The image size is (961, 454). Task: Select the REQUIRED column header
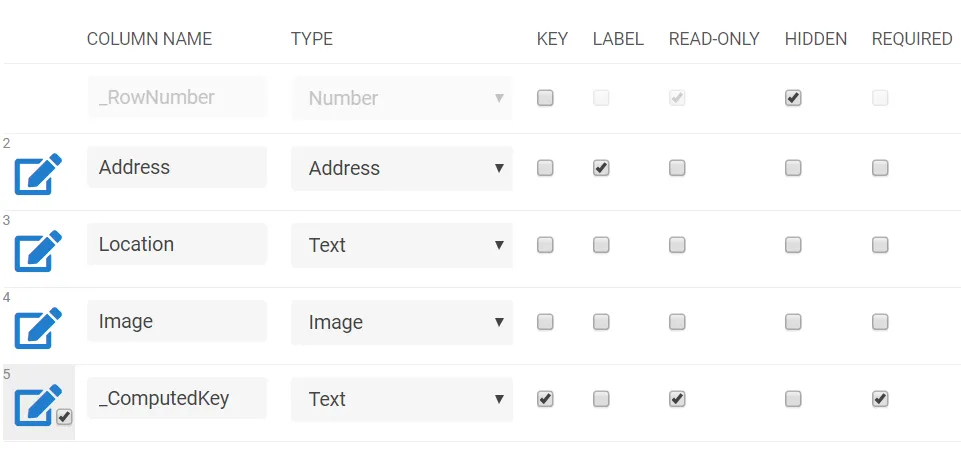(x=912, y=39)
